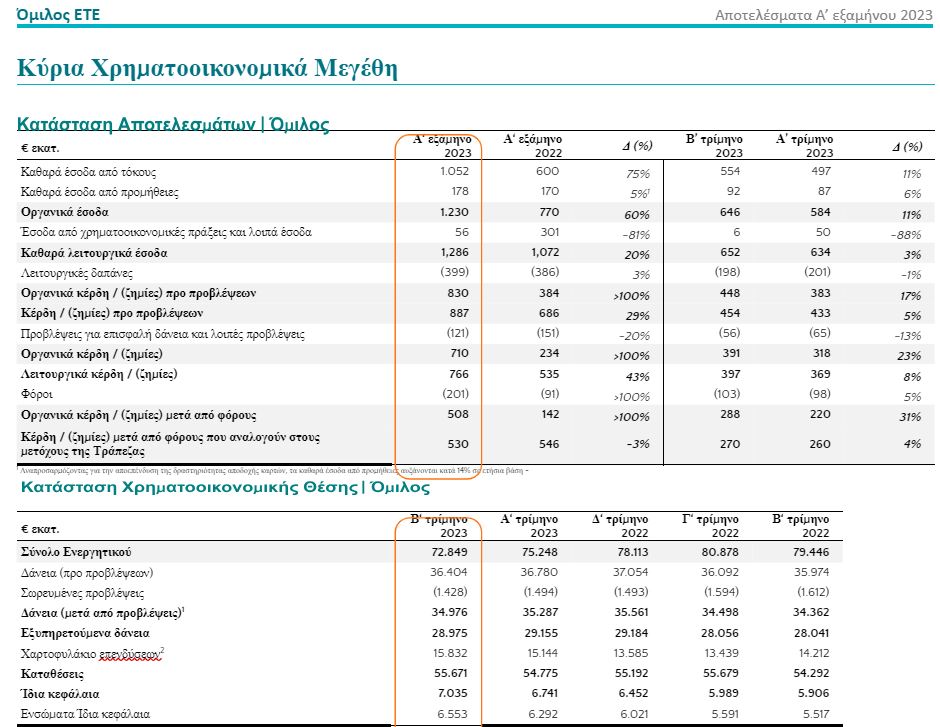The width and height of the screenshot is (940, 727).
Task: Click the 1.052 net interest income value
Action: [453, 172]
